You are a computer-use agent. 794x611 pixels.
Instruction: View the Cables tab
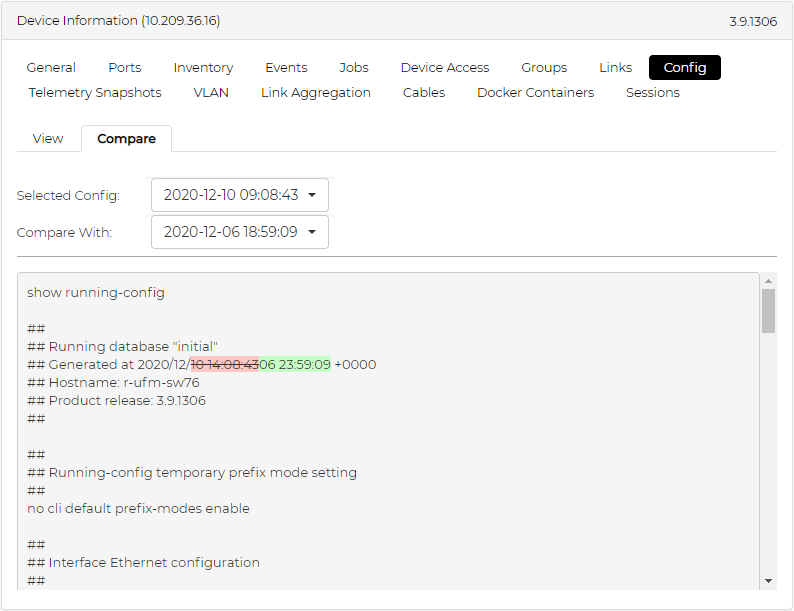(424, 93)
